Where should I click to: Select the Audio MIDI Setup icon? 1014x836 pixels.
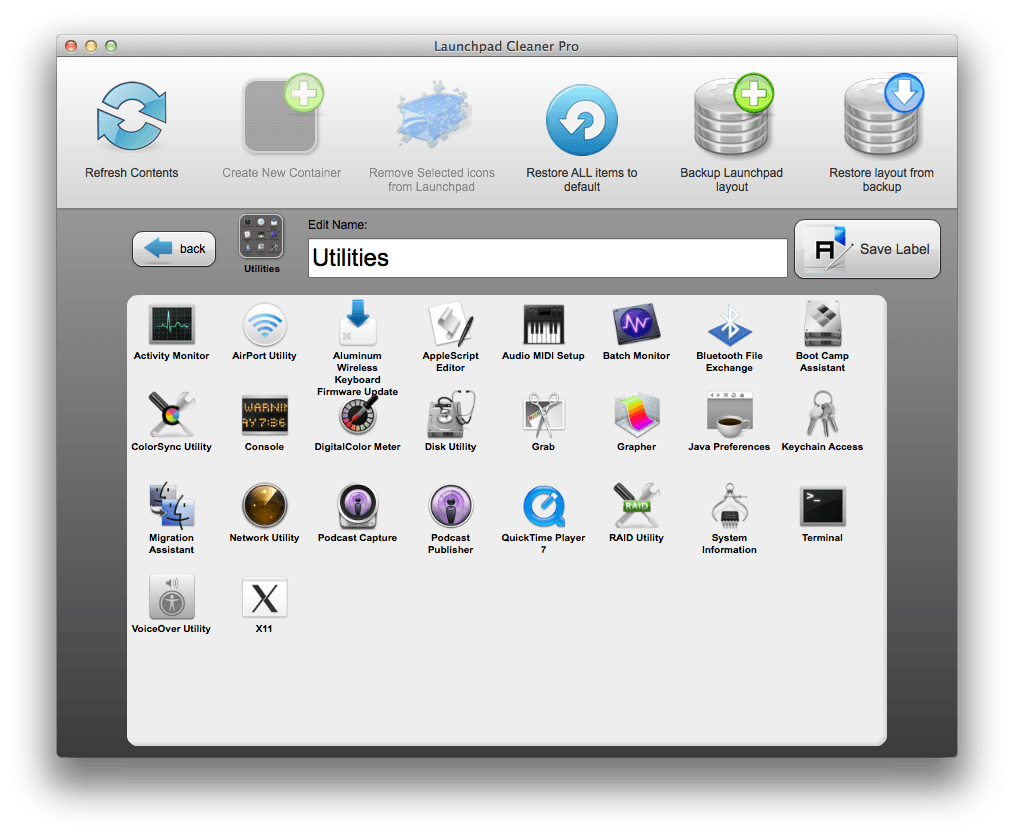543,324
